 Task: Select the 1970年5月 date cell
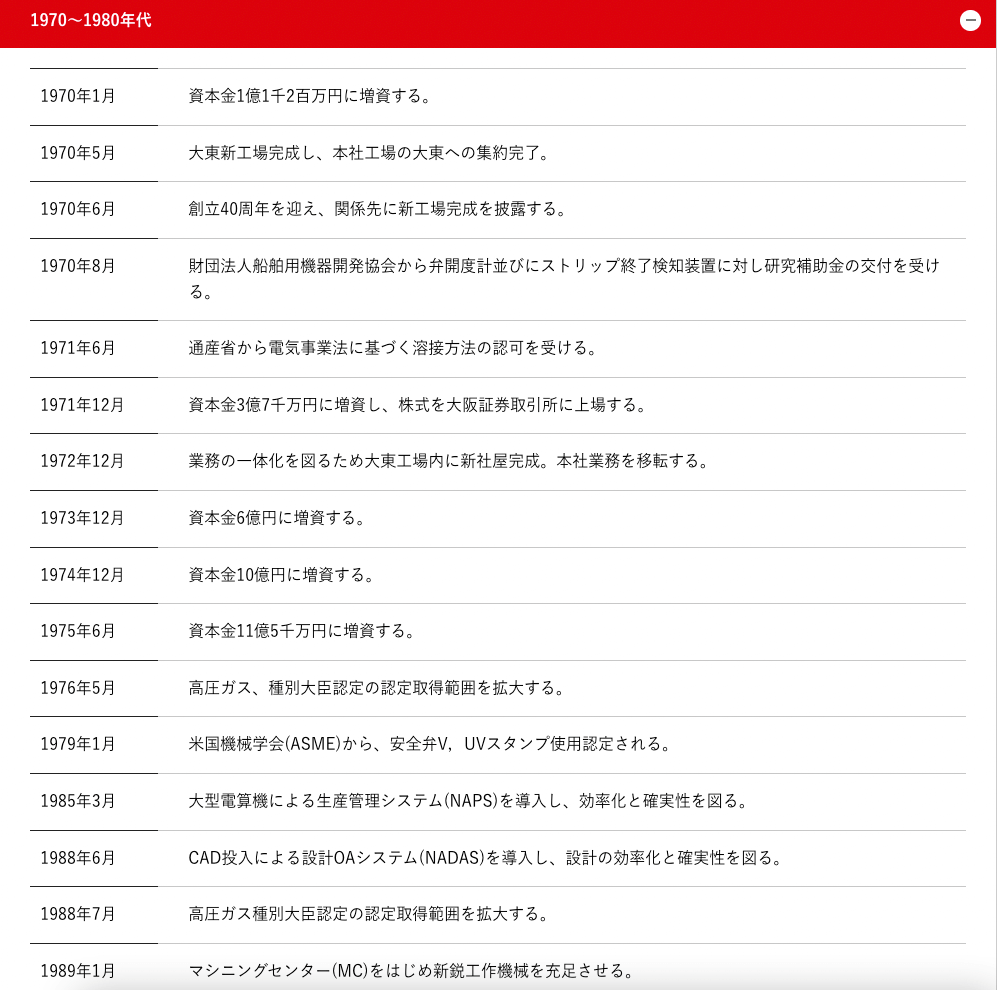pos(78,153)
